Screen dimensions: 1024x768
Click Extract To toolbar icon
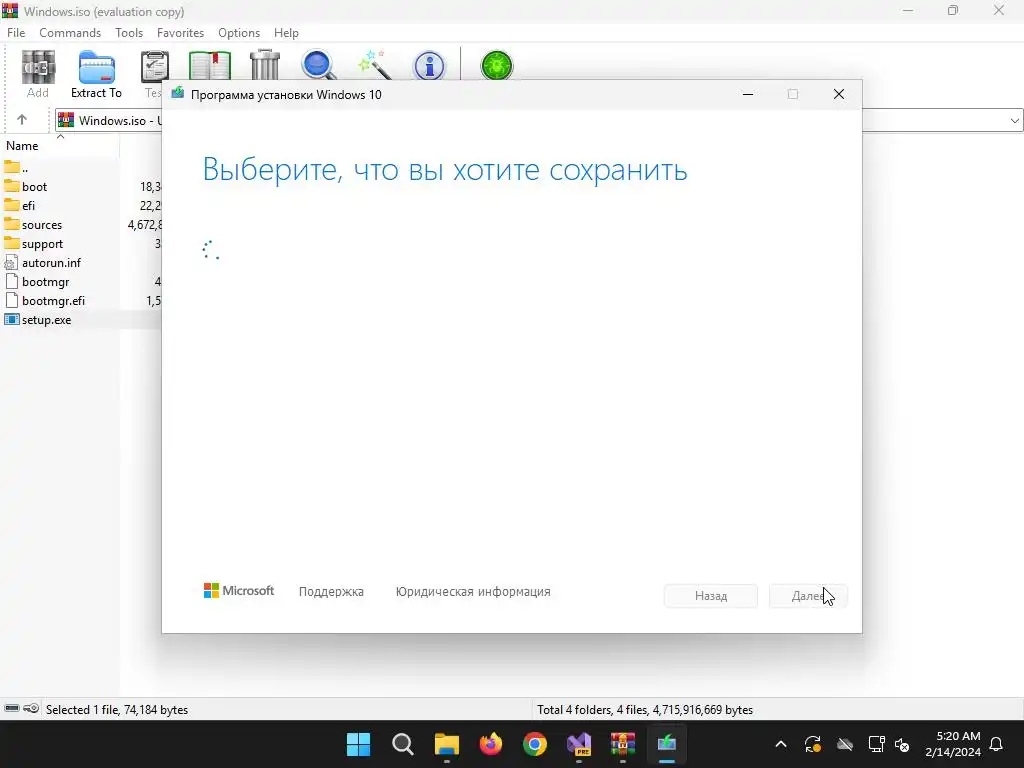pyautogui.click(x=96, y=73)
